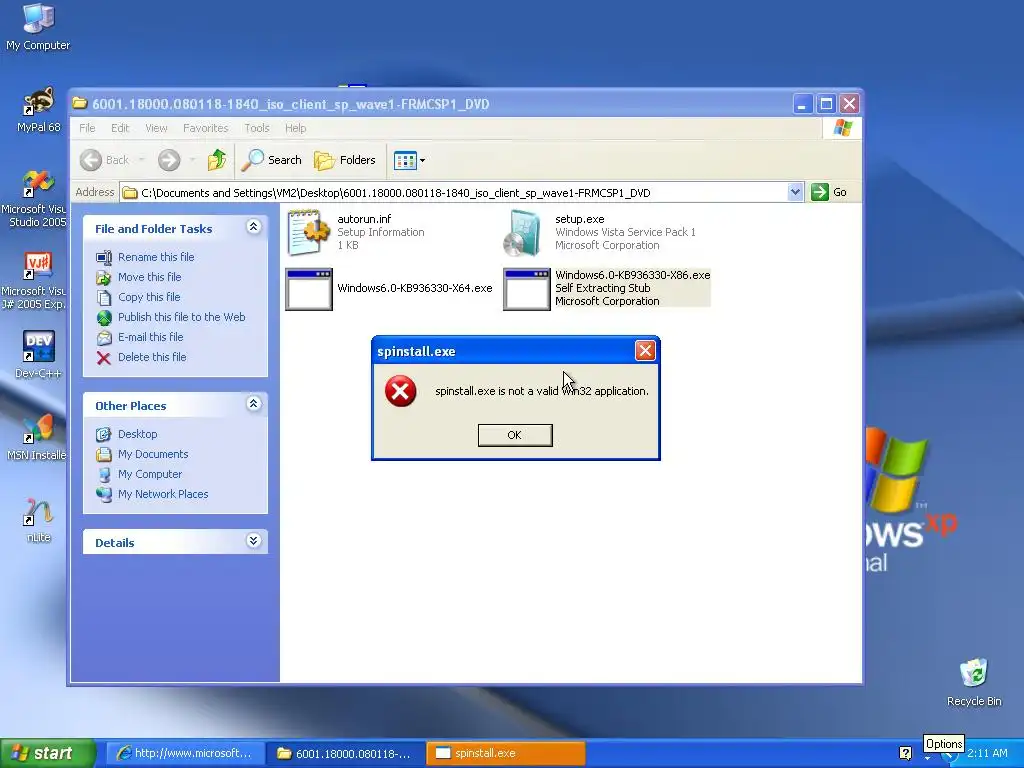
Task: Select Dev-C++ desktop shortcut
Action: pos(38,354)
